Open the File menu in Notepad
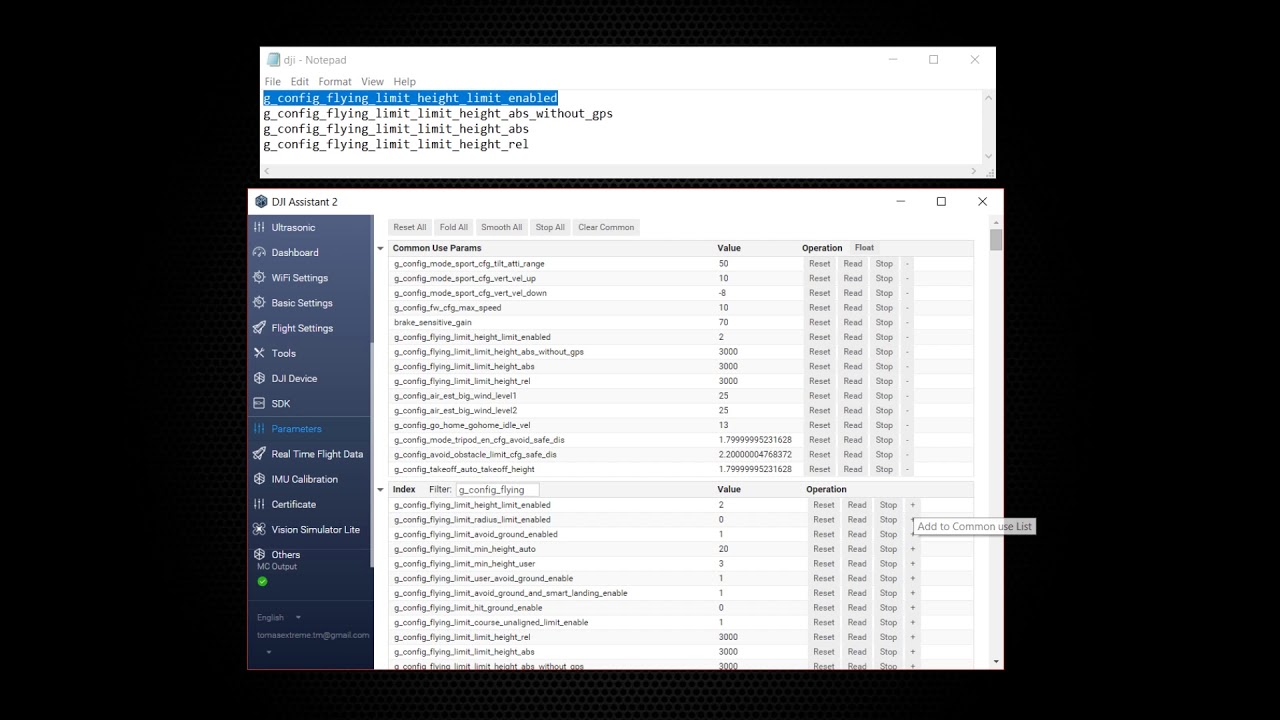The width and height of the screenshot is (1280, 720). coord(272,81)
